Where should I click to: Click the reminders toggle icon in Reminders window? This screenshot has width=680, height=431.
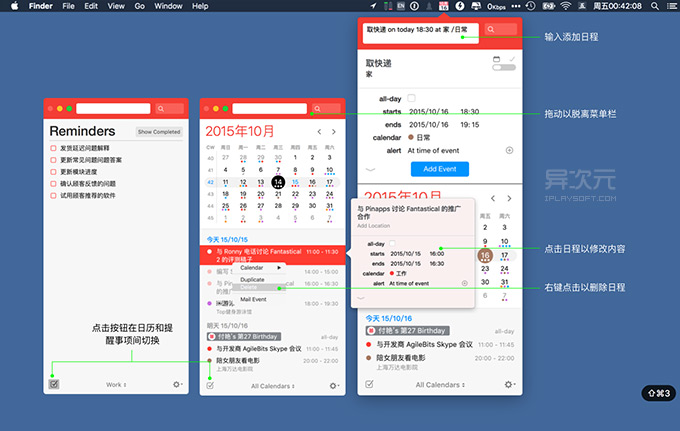point(53,384)
